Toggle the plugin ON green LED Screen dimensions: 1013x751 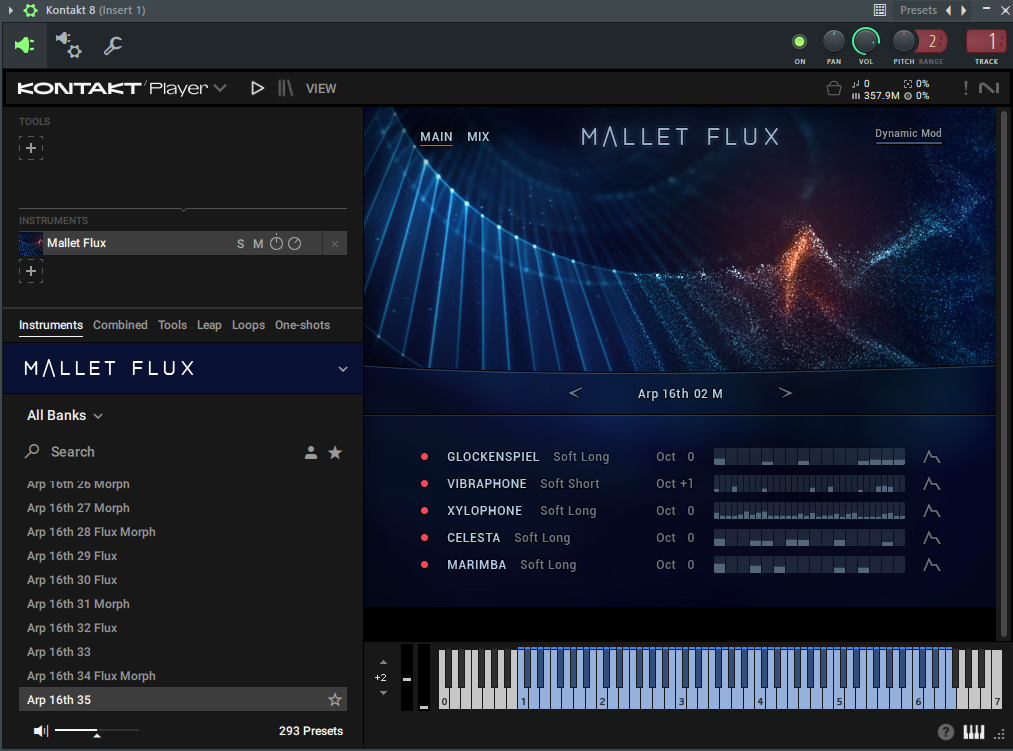[799, 41]
